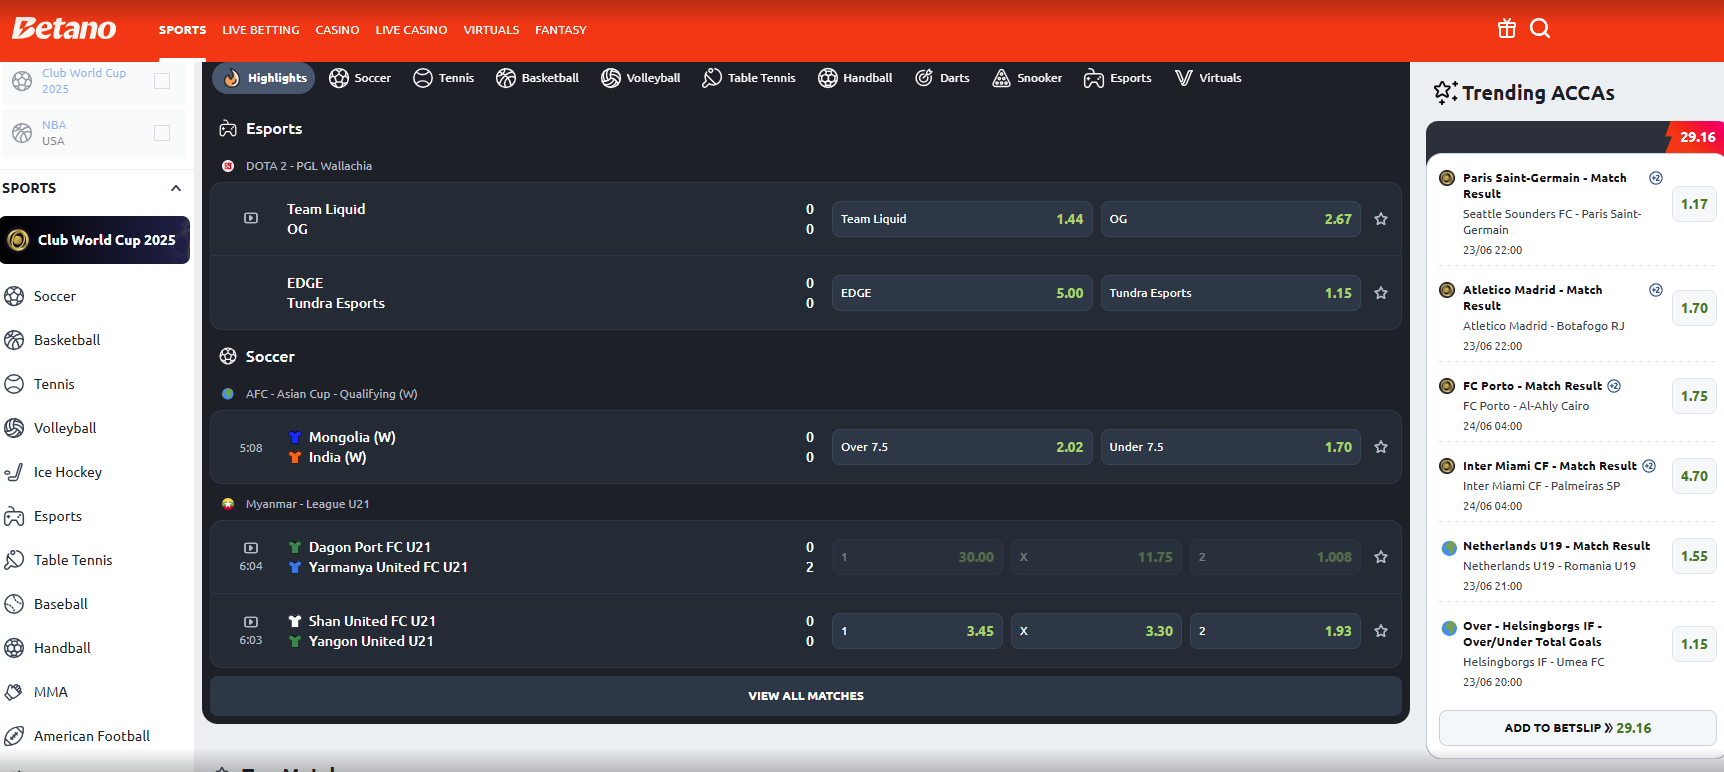Image resolution: width=1724 pixels, height=772 pixels.
Task: Select the Table Tennis tab in sports bar
Action: pyautogui.click(x=749, y=78)
